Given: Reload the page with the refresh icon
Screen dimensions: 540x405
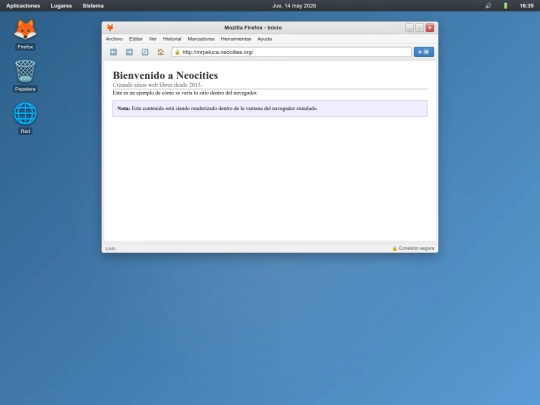Looking at the screenshot, I should 145,52.
